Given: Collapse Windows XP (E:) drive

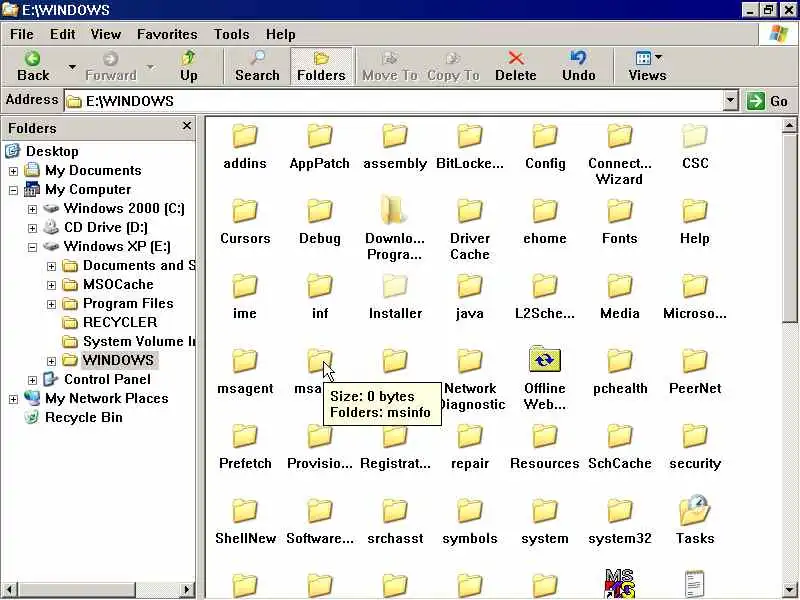Looking at the screenshot, I should 32,247.
